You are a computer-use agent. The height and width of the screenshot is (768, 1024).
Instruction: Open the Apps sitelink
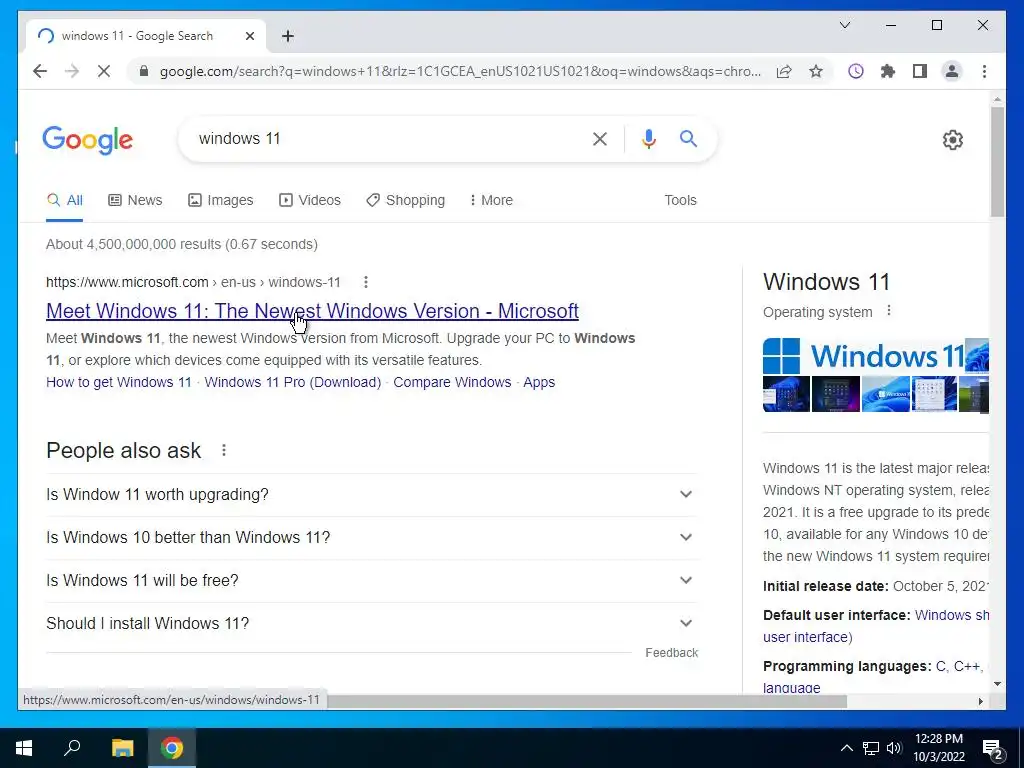(x=539, y=382)
